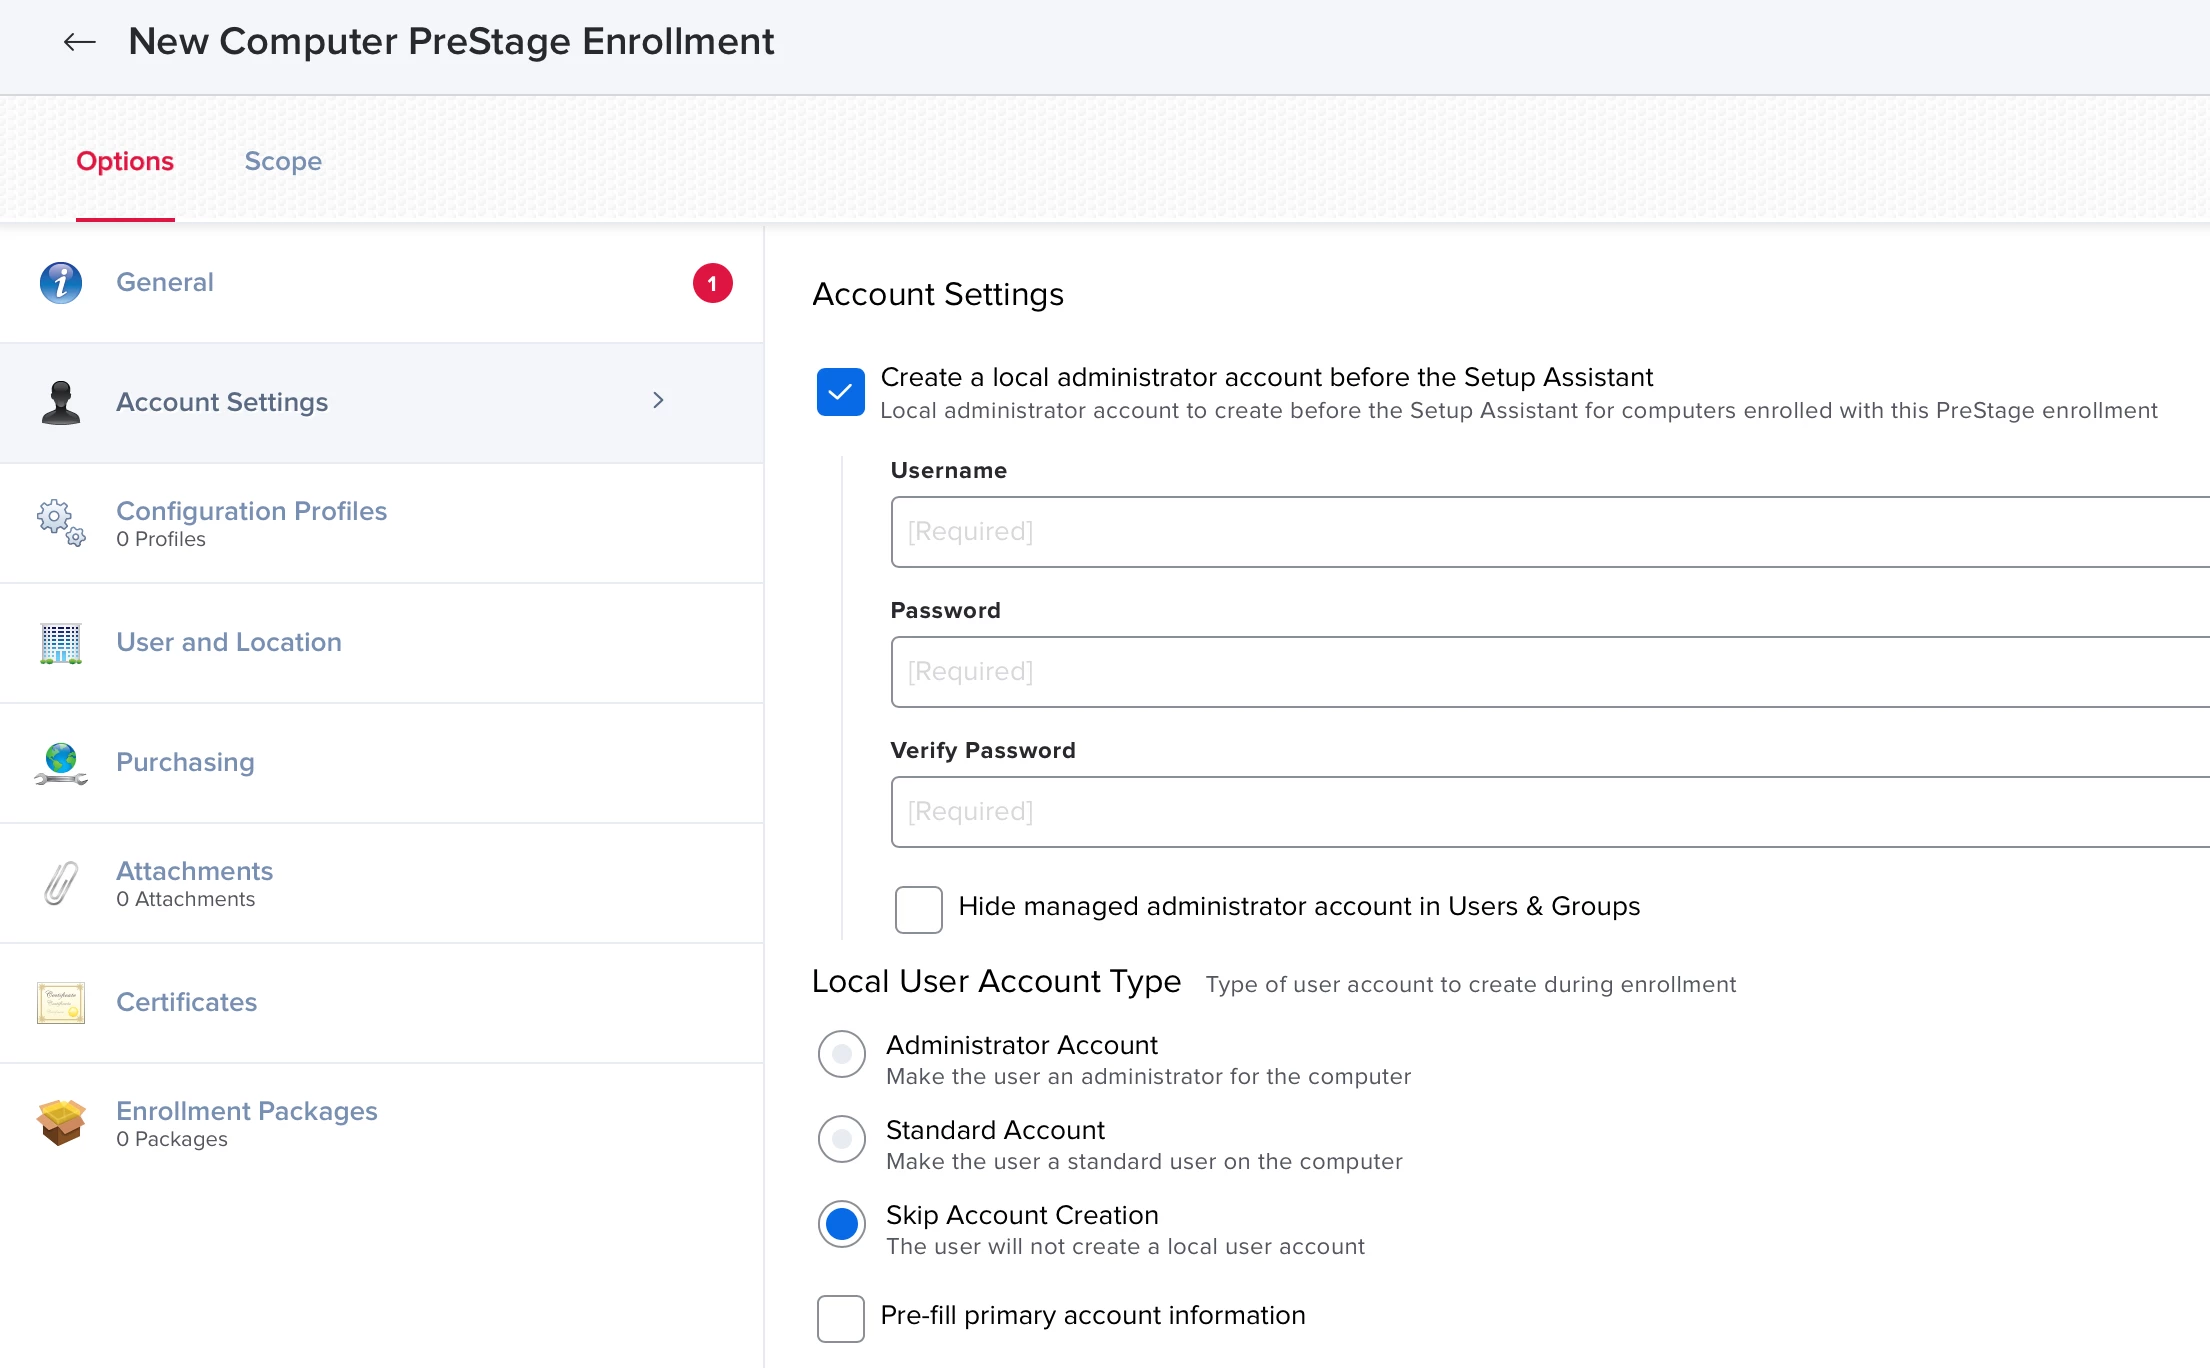
Task: Open the Options tab
Action: 125,161
